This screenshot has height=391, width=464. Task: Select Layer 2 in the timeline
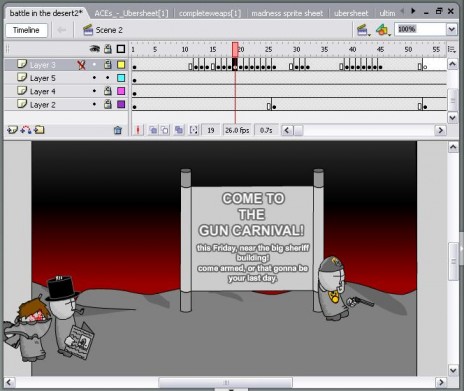pos(43,105)
